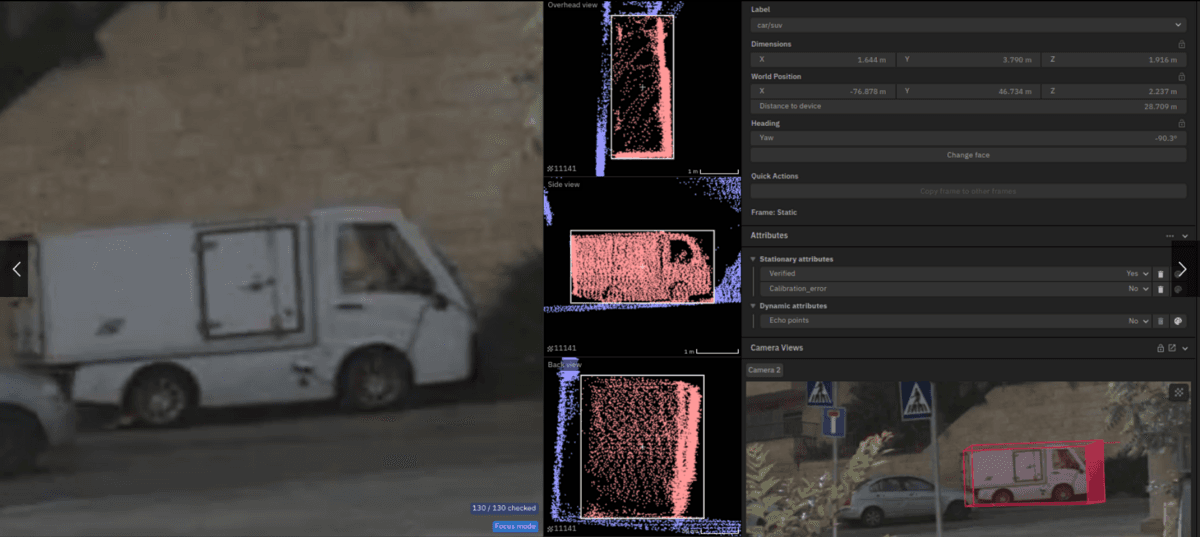Screen dimensions: 1200x537
Task: Delete the Calibration_error attribute
Action: [x=1161, y=289]
